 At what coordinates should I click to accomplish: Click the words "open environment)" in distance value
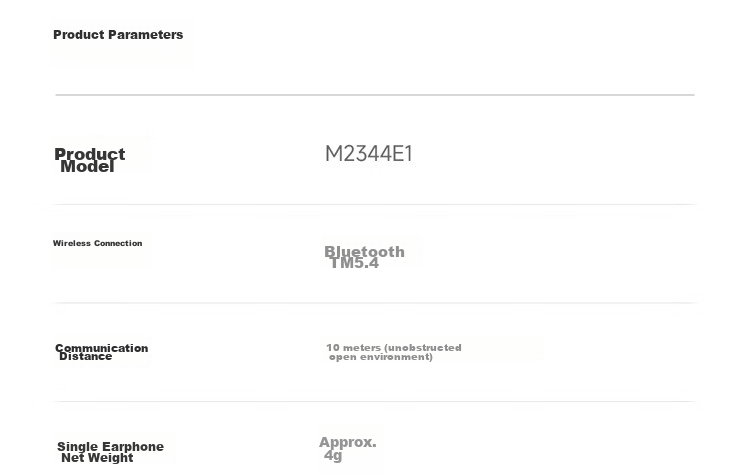[x=381, y=357]
